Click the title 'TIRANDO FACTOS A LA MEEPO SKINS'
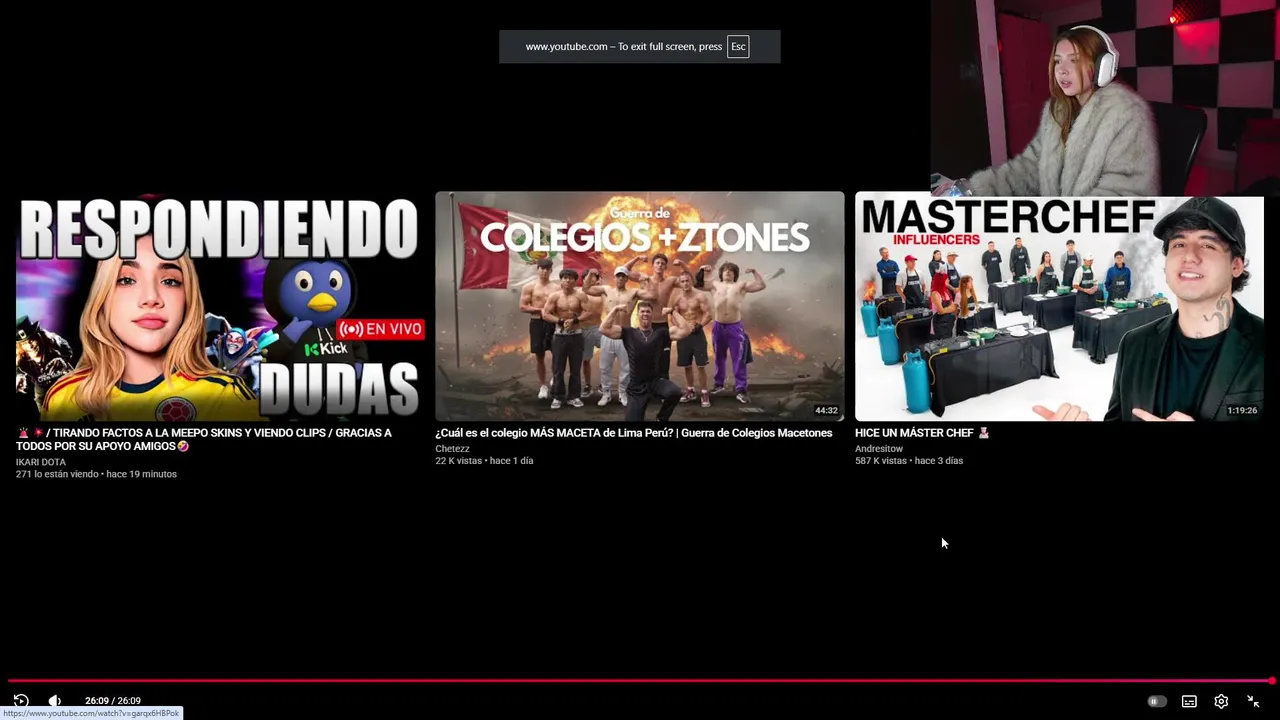 [204, 439]
